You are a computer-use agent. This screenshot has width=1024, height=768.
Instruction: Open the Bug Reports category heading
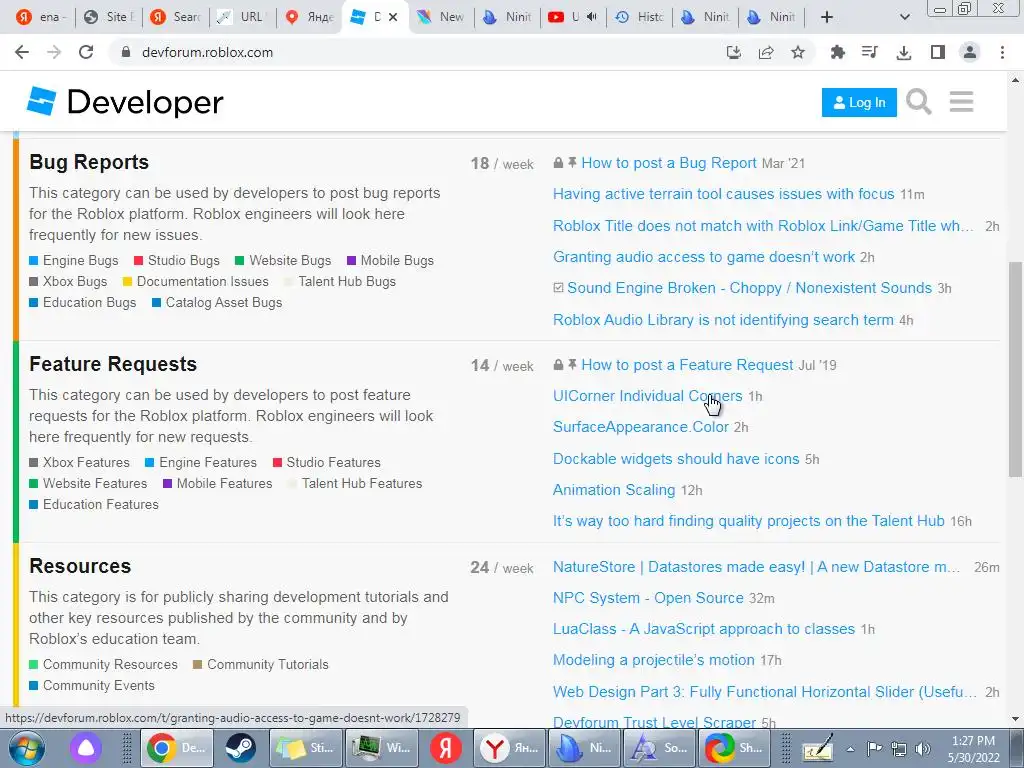pos(89,162)
